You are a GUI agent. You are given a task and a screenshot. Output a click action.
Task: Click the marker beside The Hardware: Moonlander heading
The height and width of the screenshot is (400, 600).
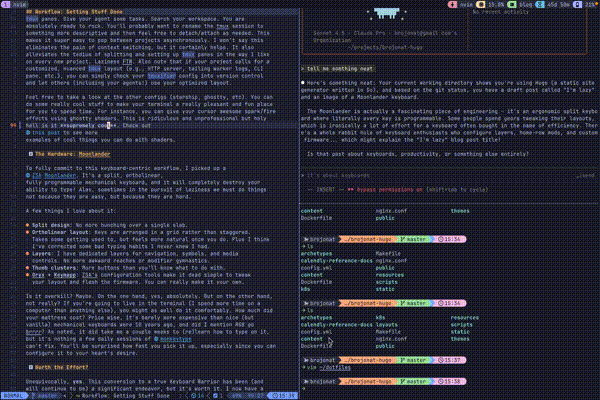pyautogui.click(x=30, y=153)
